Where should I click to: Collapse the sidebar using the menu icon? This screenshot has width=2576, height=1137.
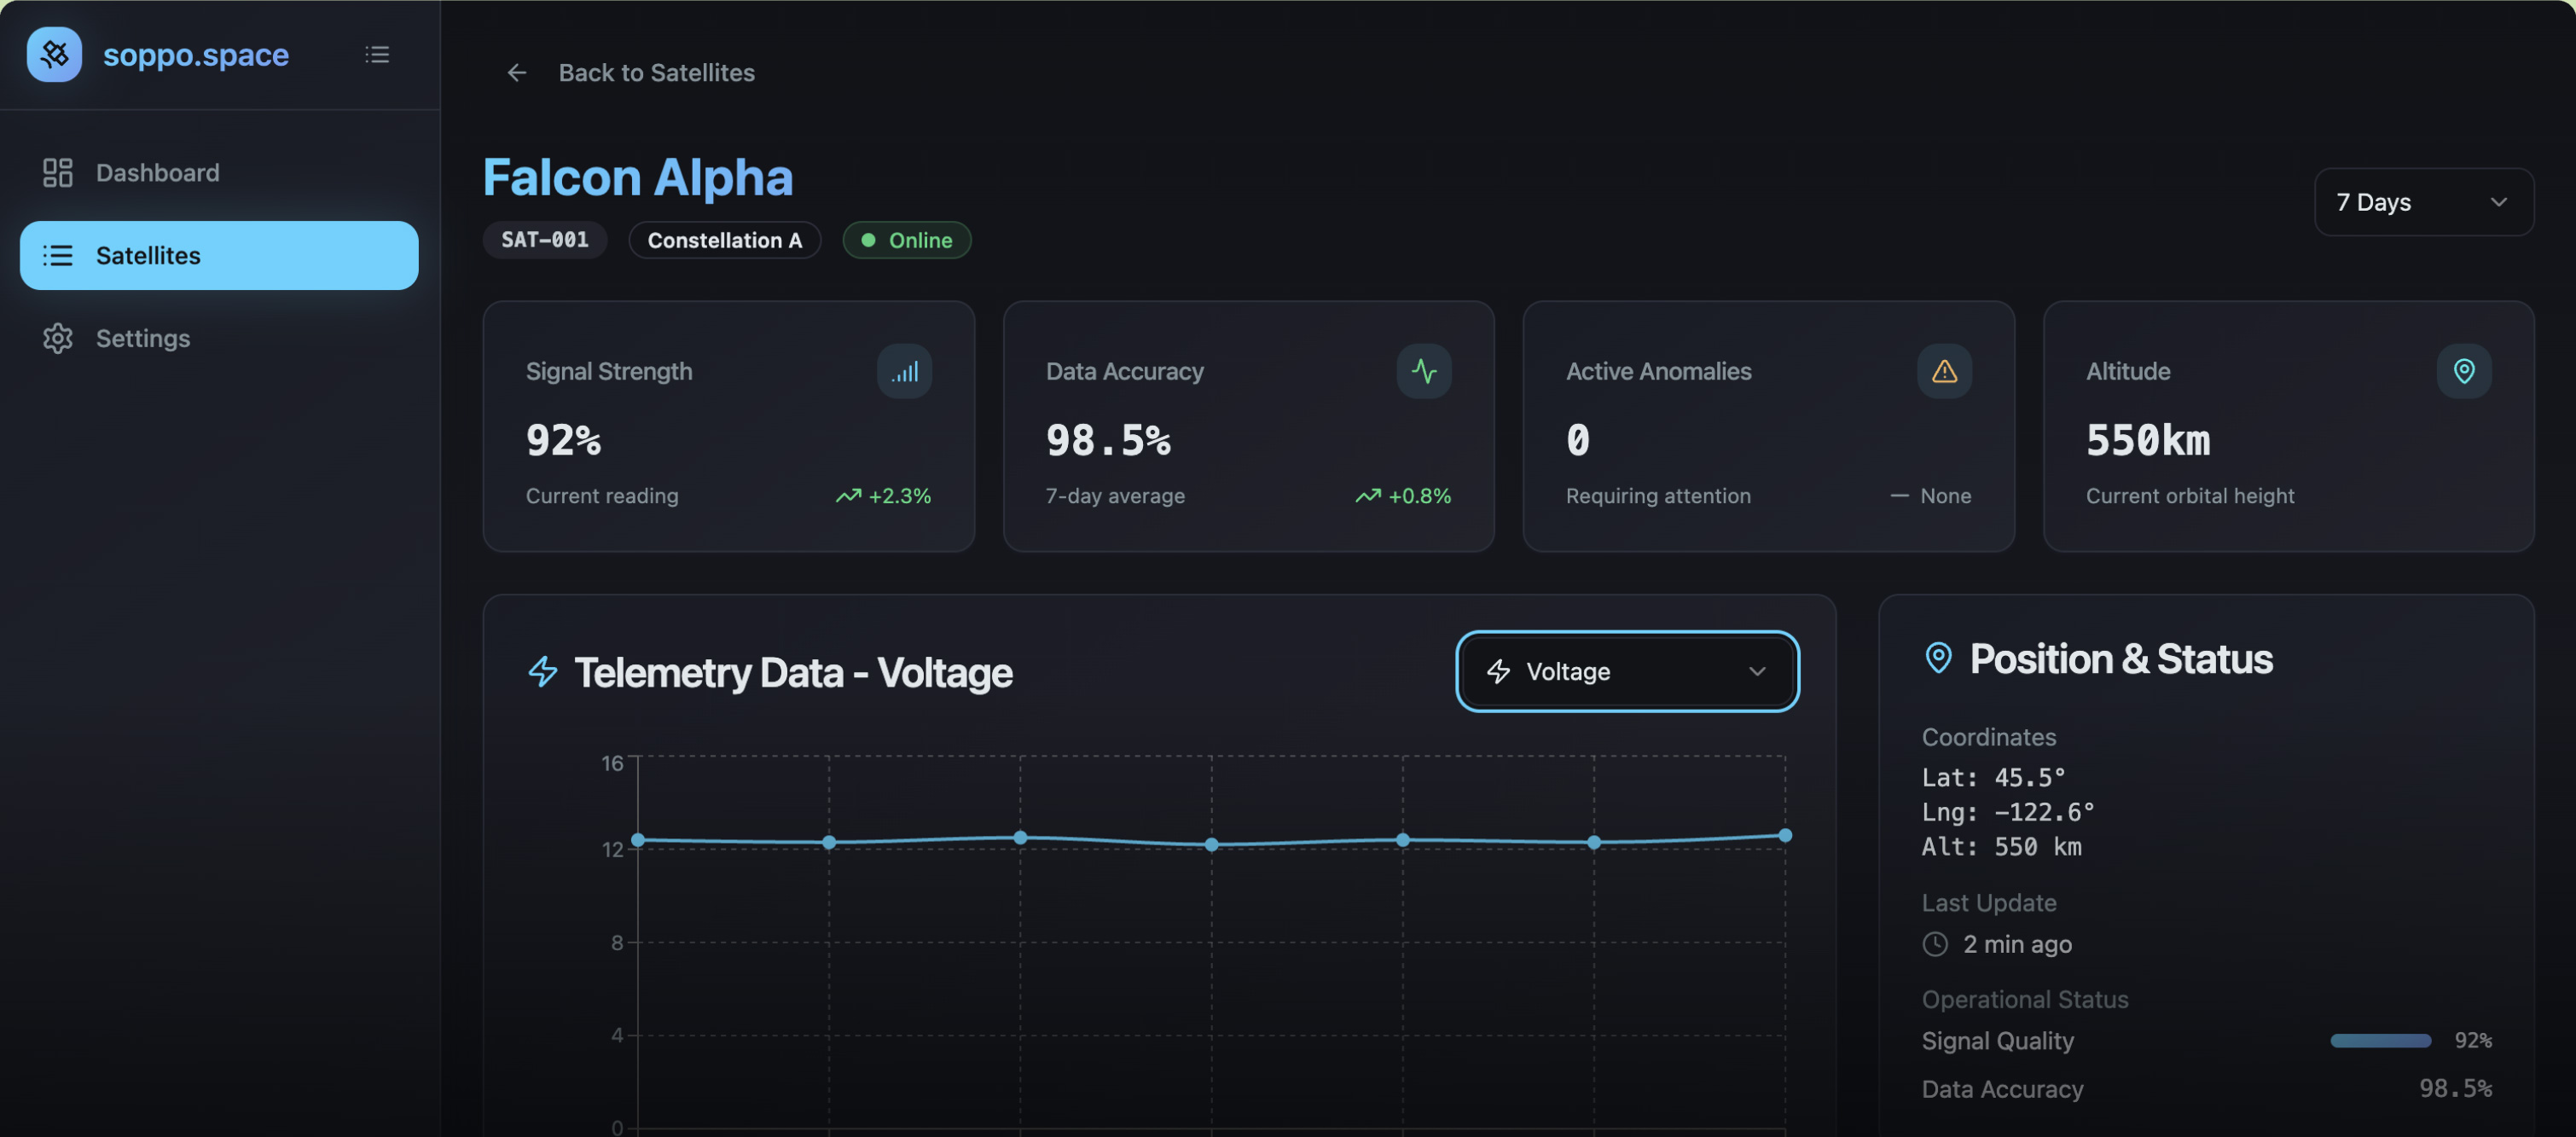(377, 54)
